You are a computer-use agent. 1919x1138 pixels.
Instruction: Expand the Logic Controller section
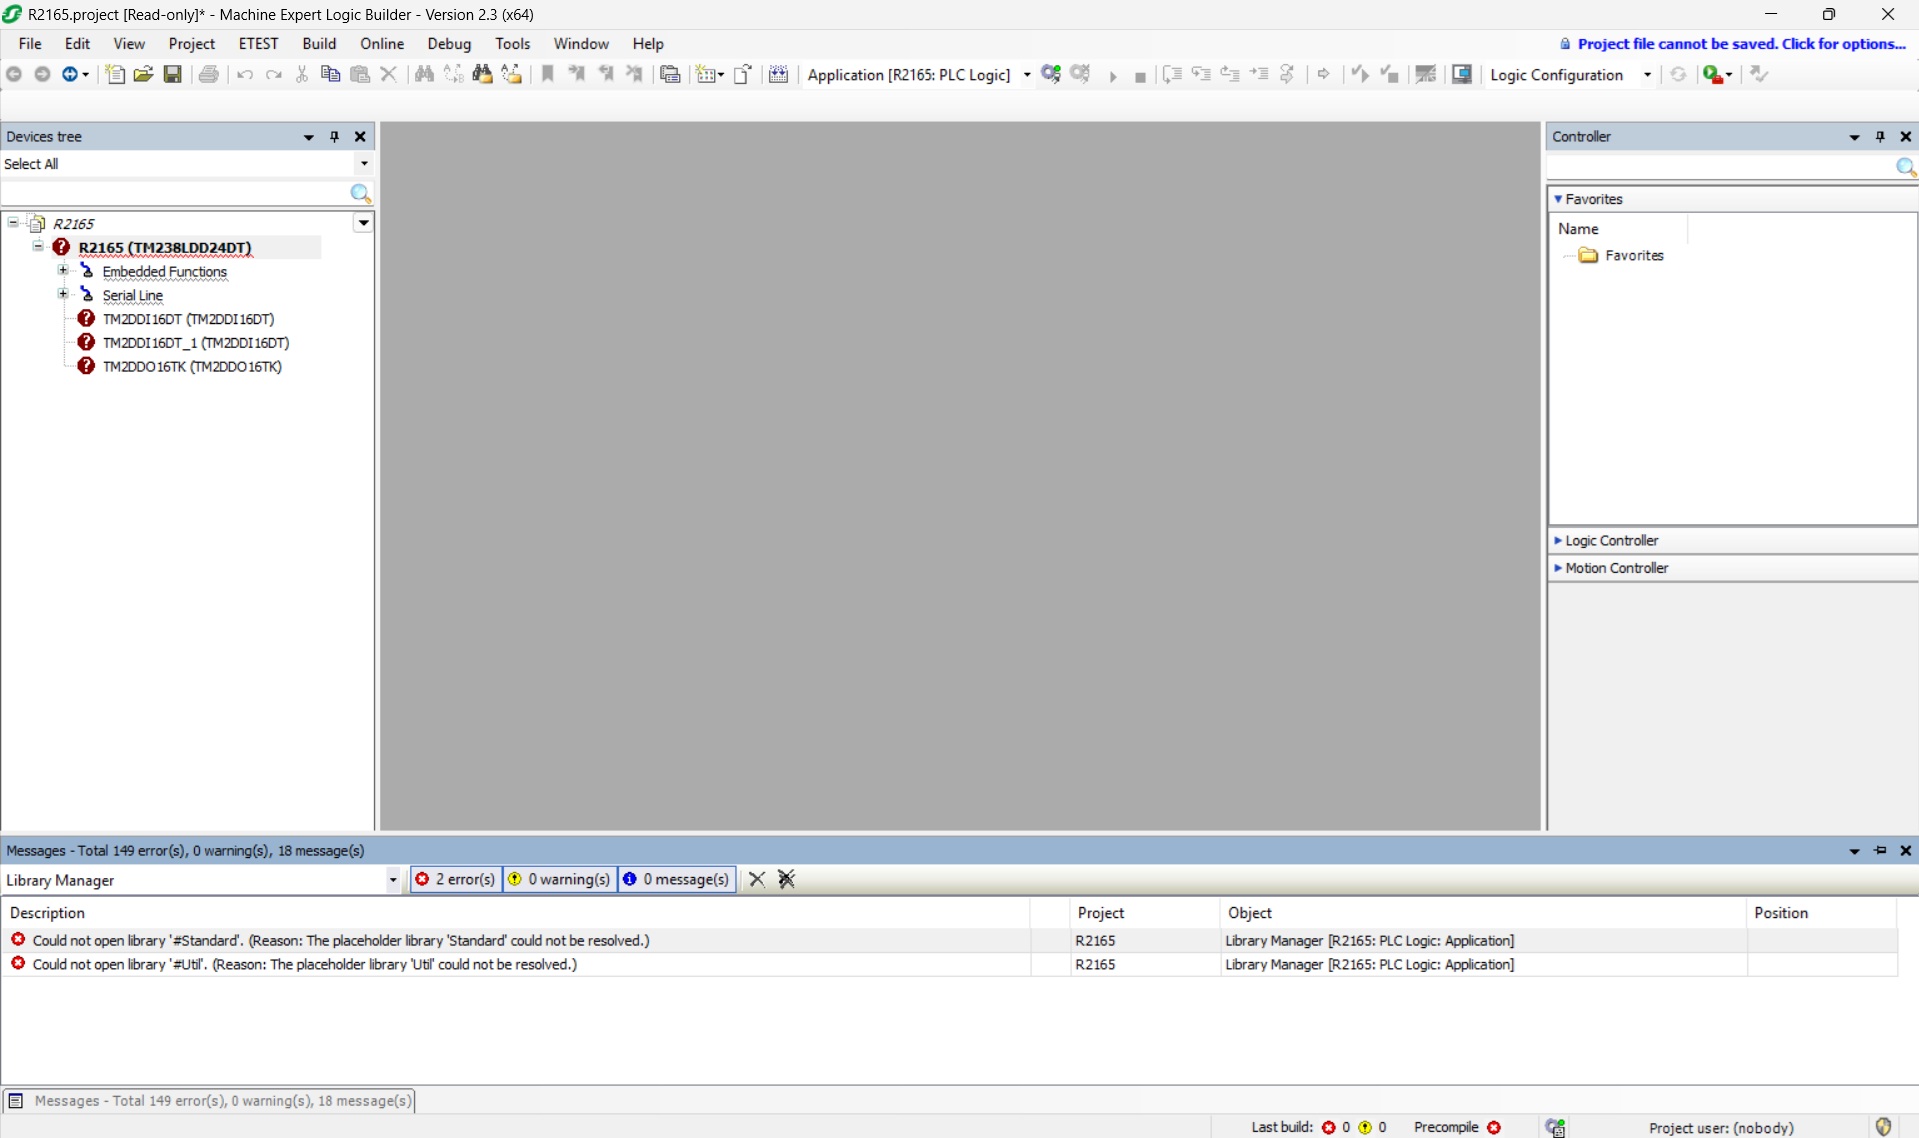point(1611,540)
